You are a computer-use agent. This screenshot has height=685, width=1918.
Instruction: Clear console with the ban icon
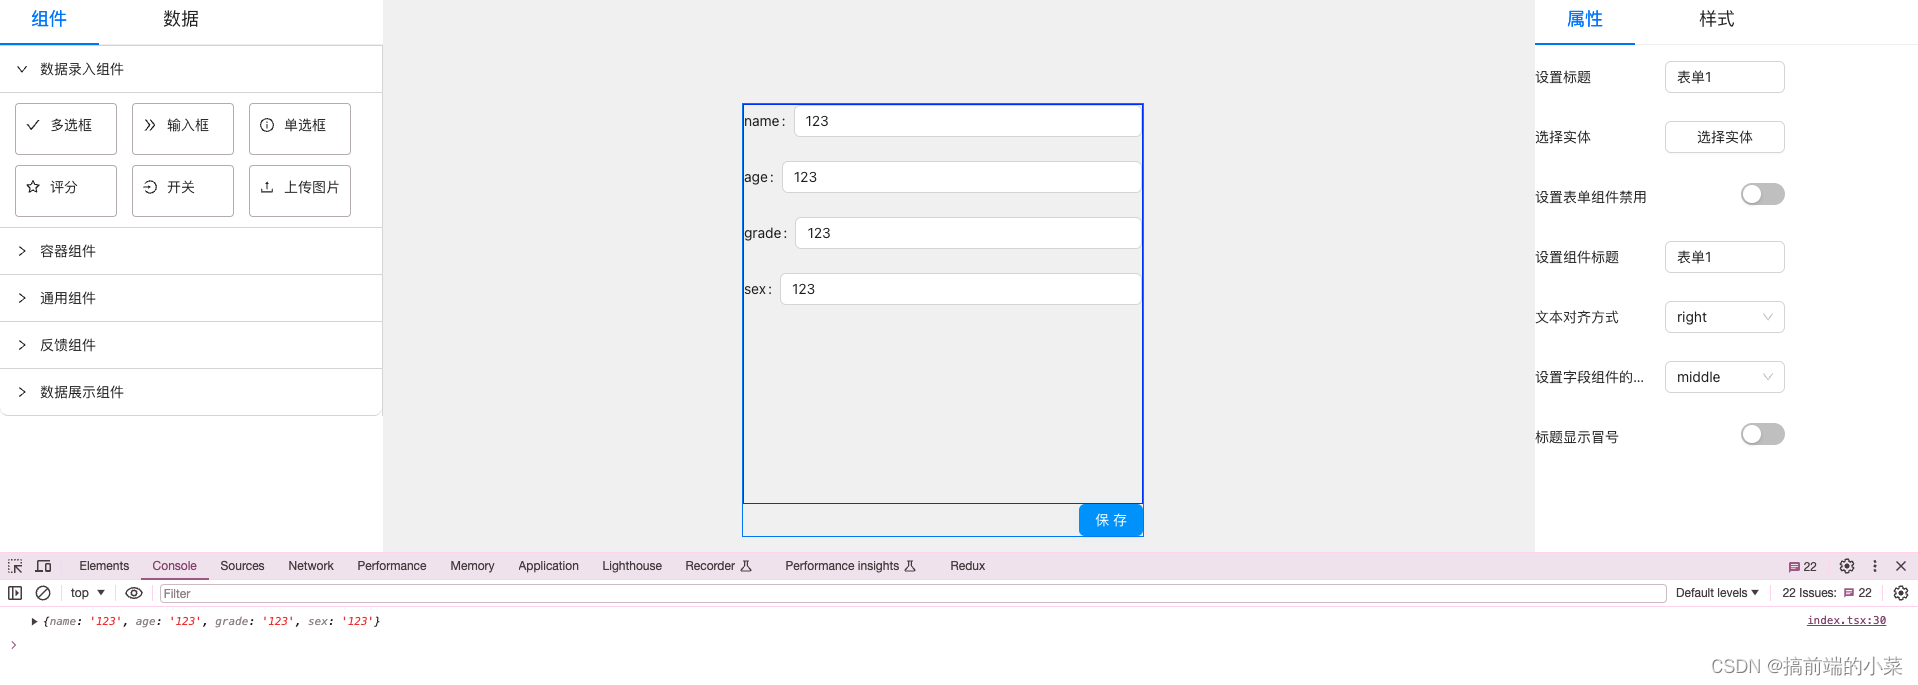point(43,593)
